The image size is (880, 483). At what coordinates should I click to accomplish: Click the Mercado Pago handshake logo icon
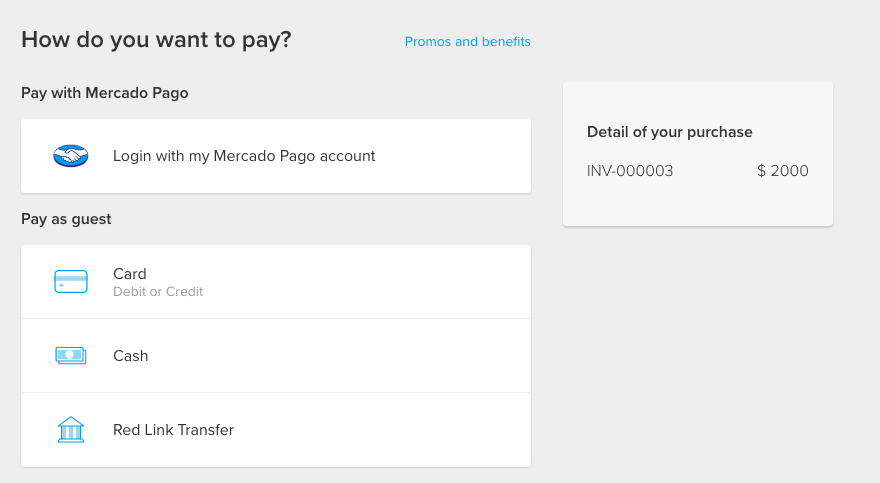71,156
